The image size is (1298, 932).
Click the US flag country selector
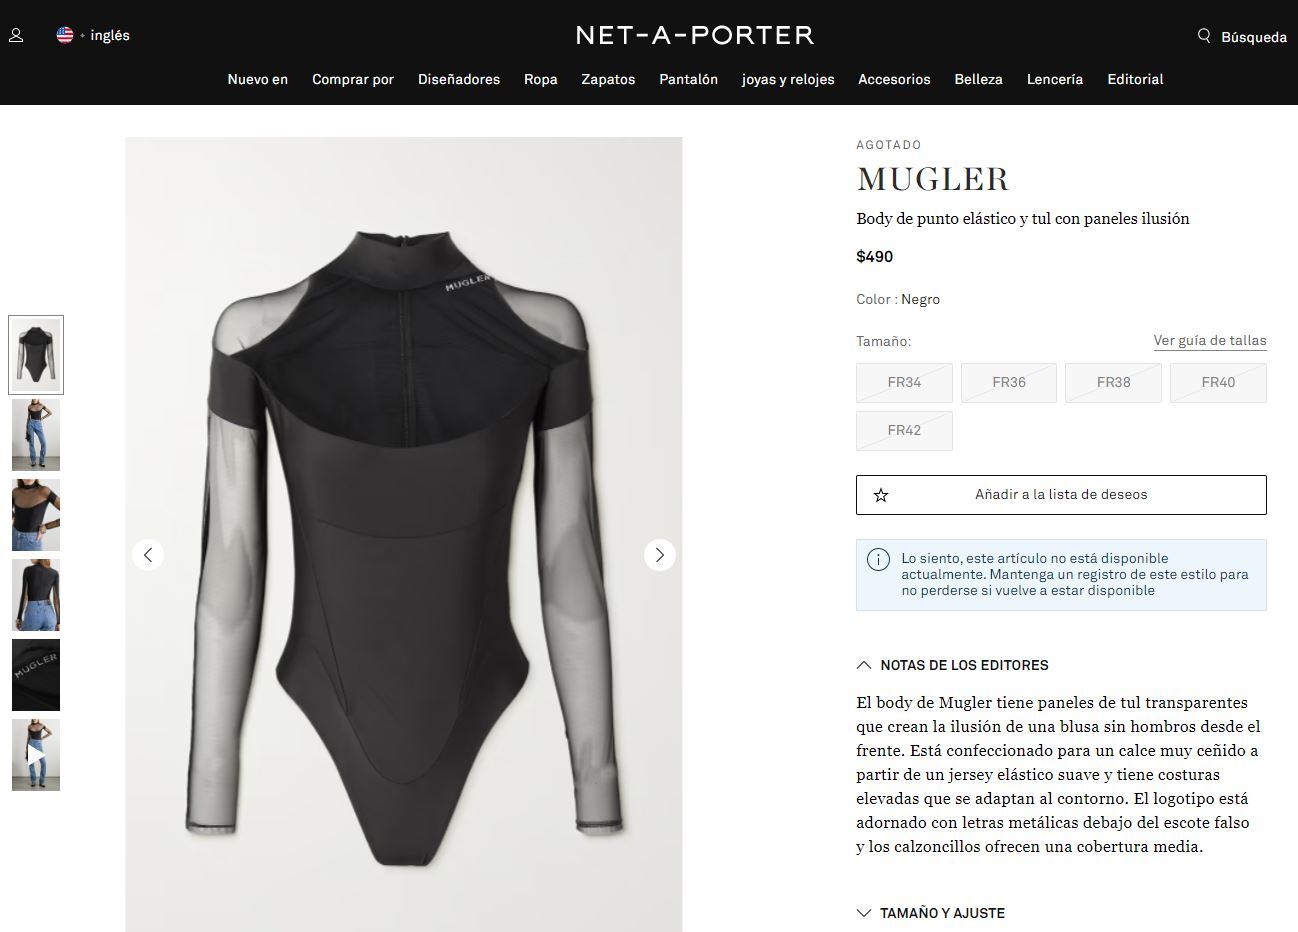point(65,35)
